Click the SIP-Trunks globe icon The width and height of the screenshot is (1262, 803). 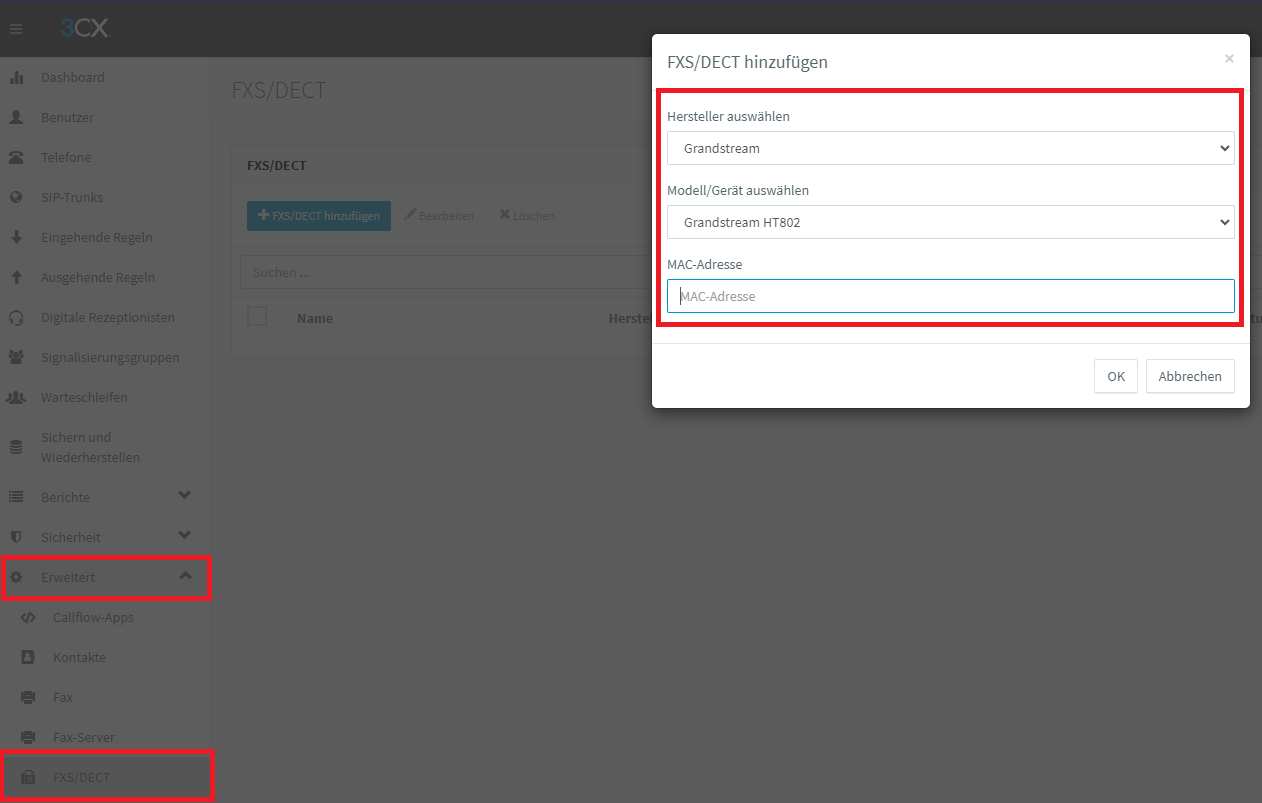(x=16, y=197)
